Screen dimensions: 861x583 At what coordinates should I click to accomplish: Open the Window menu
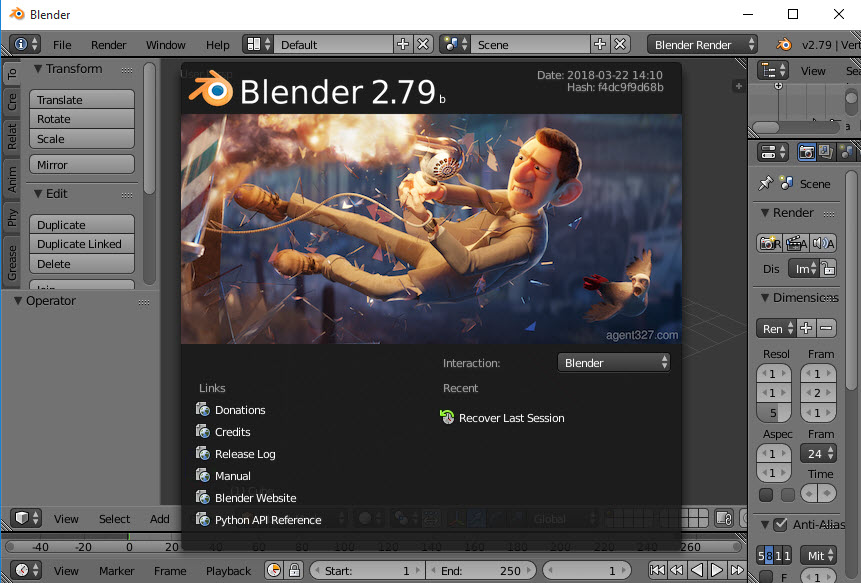165,45
